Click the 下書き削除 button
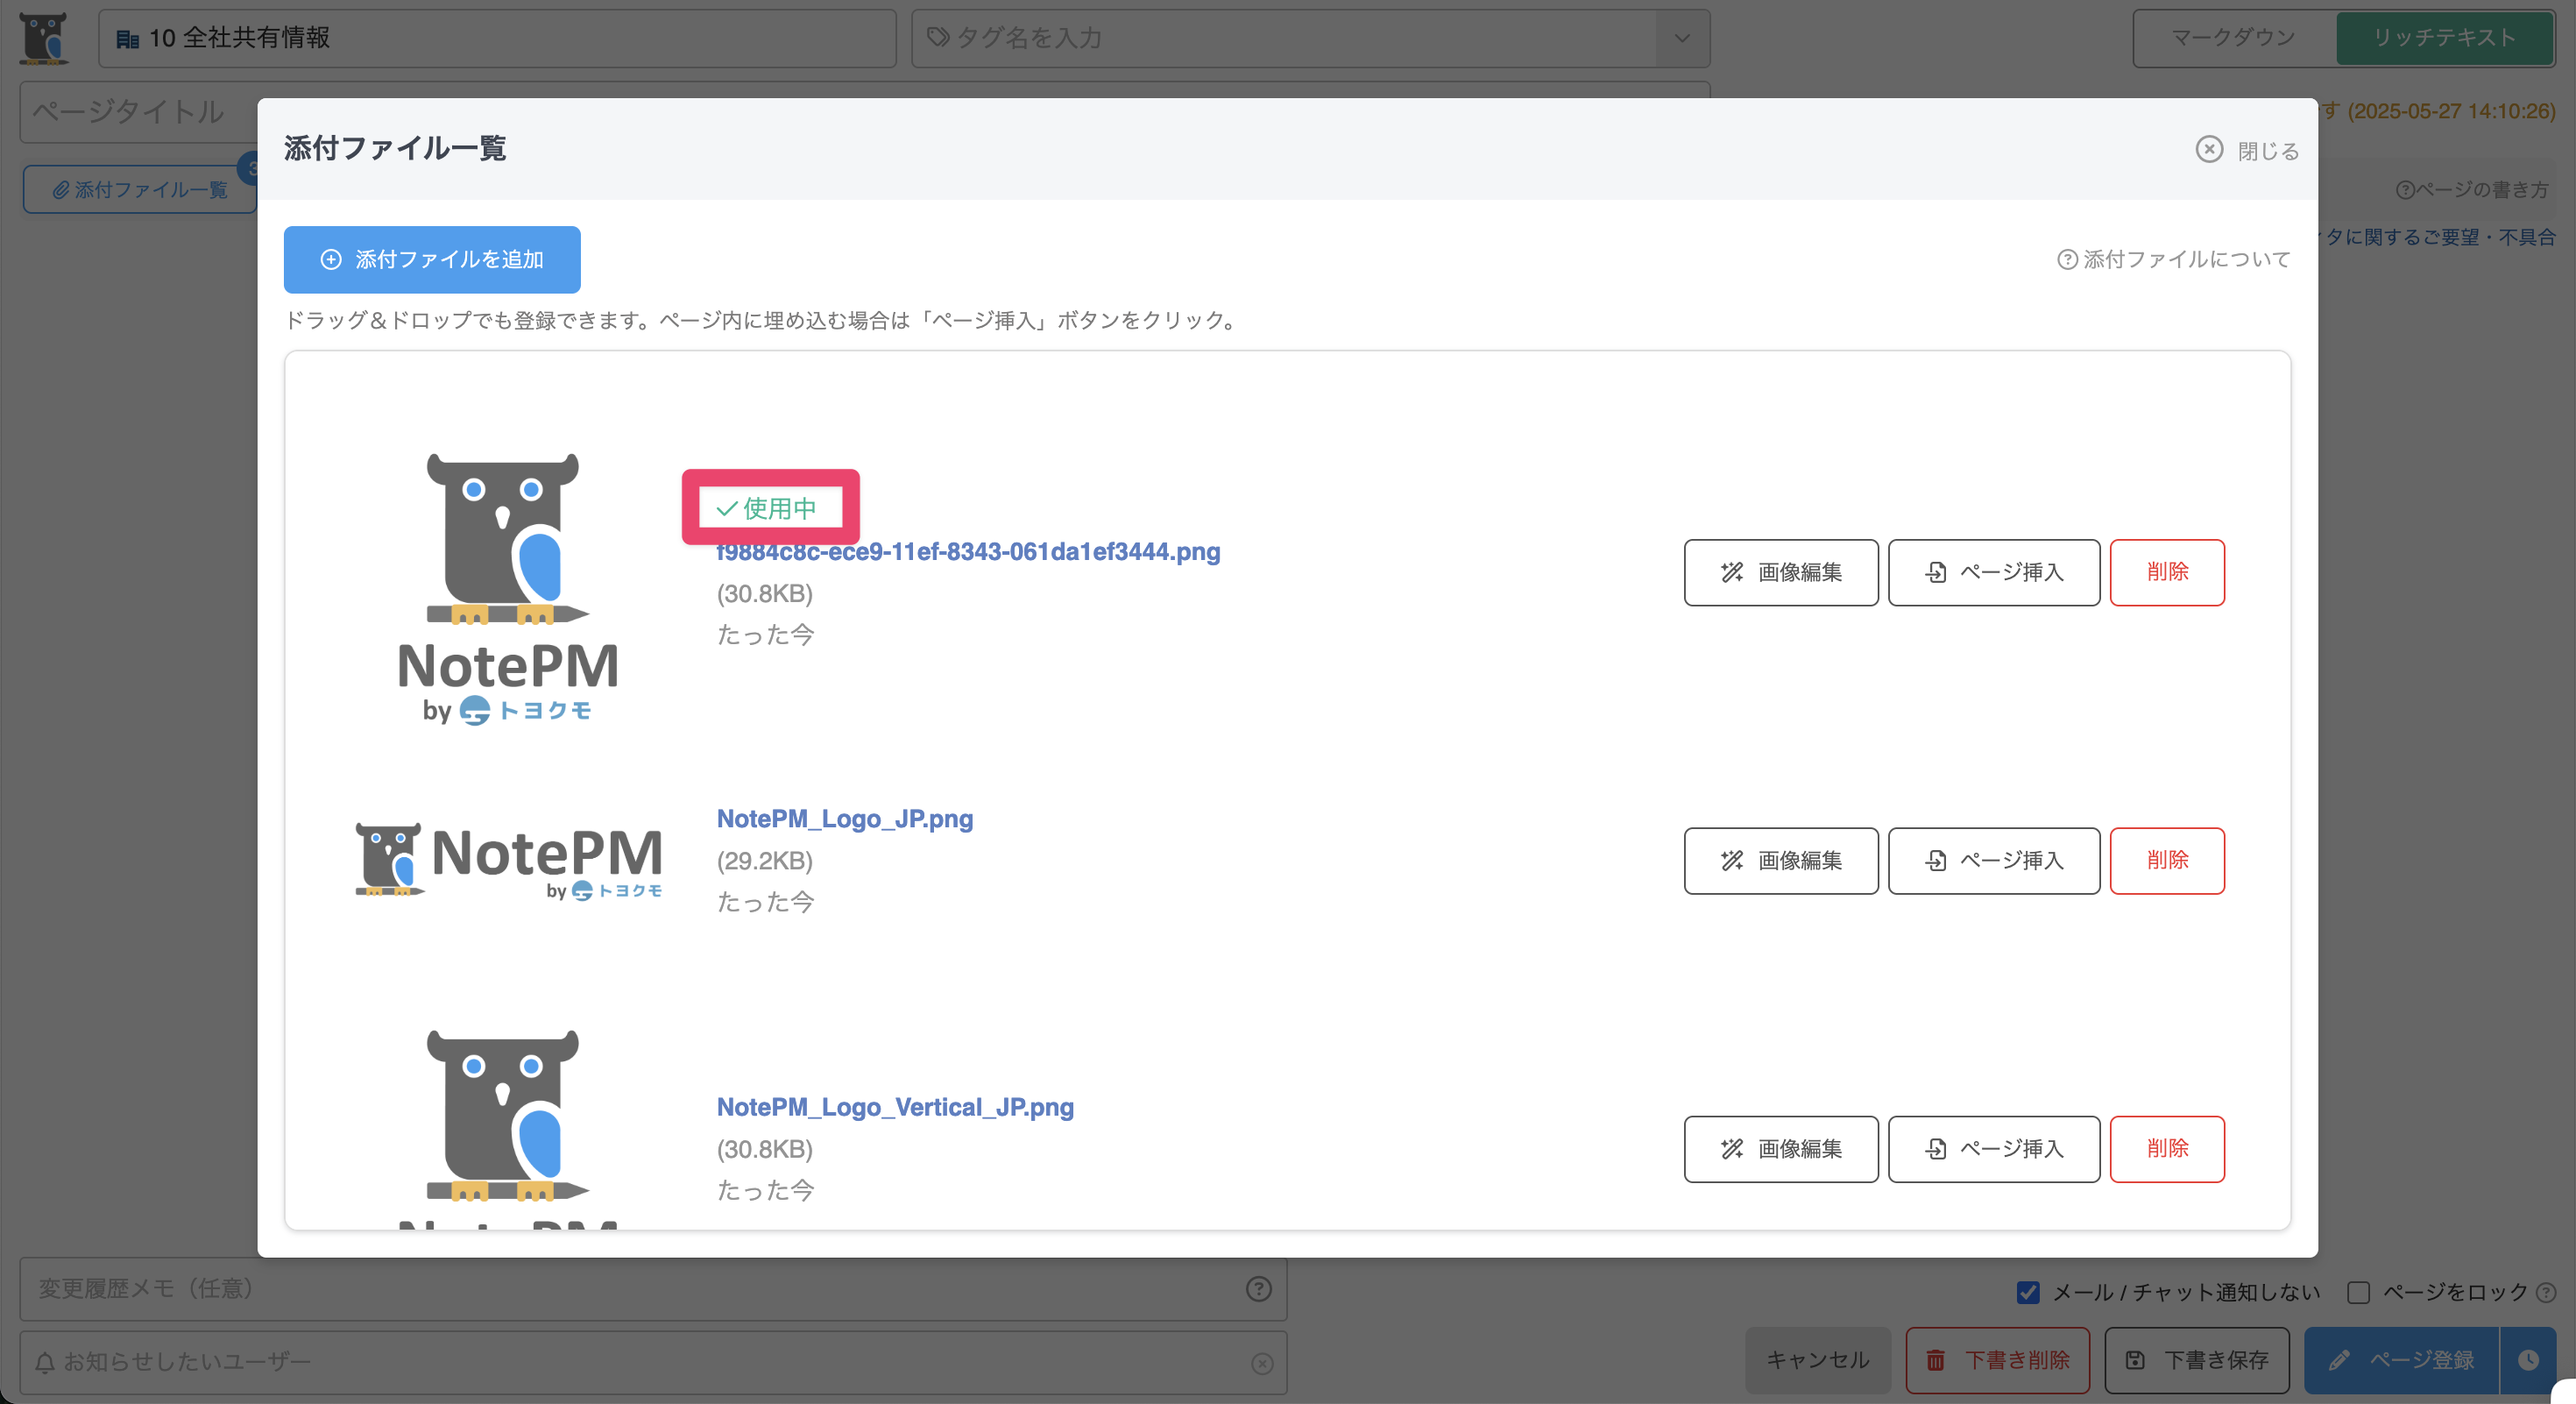The height and width of the screenshot is (1404, 2576). point(1997,1360)
